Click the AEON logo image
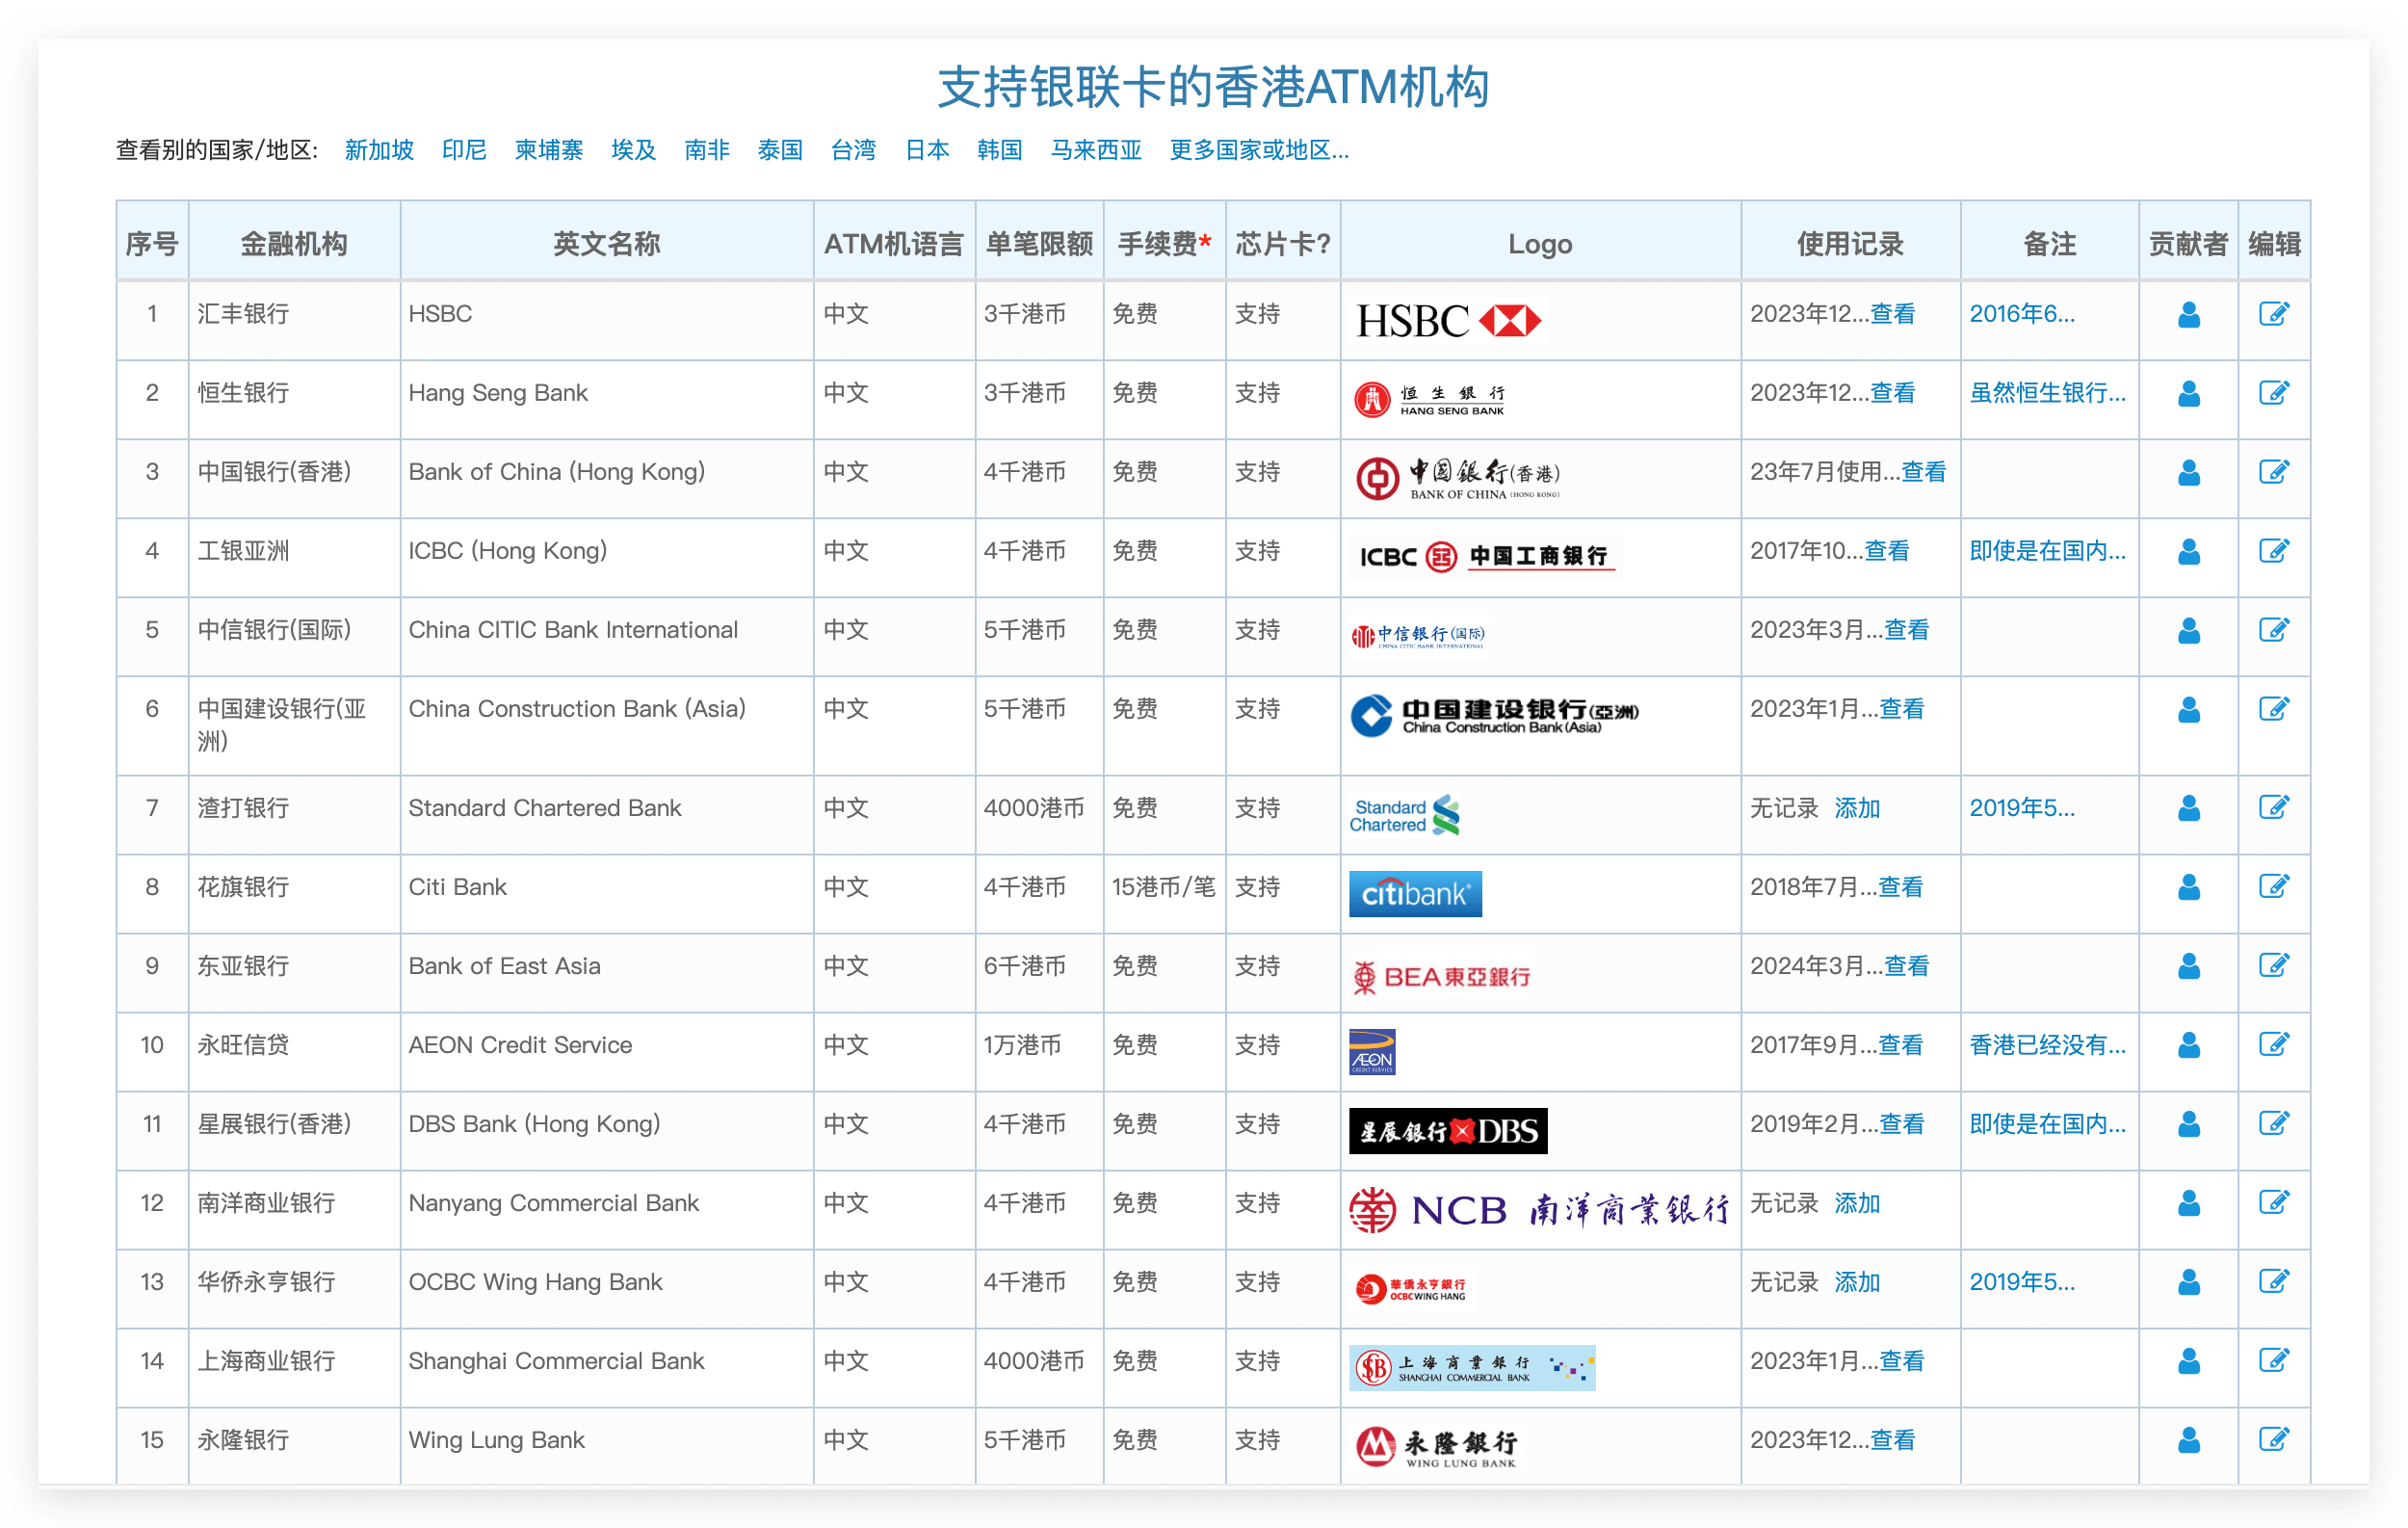This screenshot has width=2408, height=1528. click(1372, 1052)
